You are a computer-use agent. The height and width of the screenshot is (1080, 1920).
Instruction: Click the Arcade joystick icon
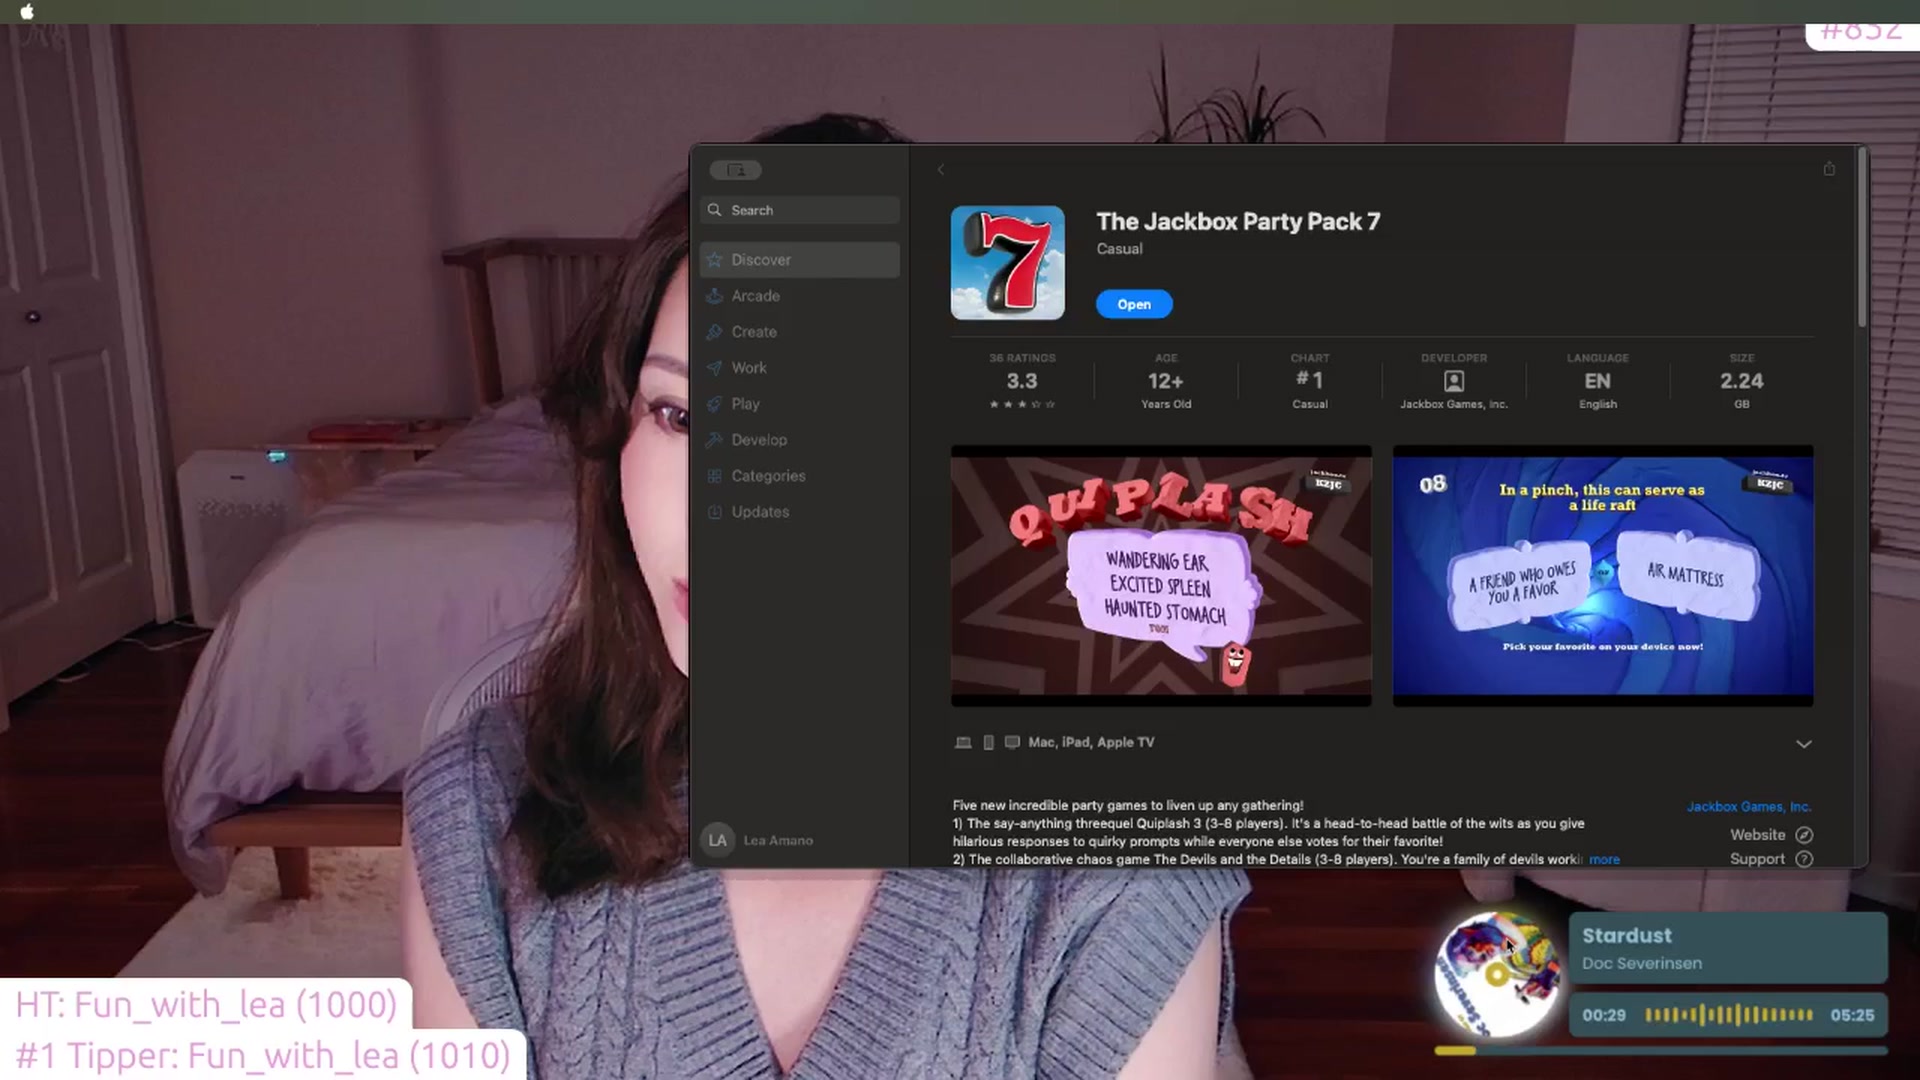[714, 296]
